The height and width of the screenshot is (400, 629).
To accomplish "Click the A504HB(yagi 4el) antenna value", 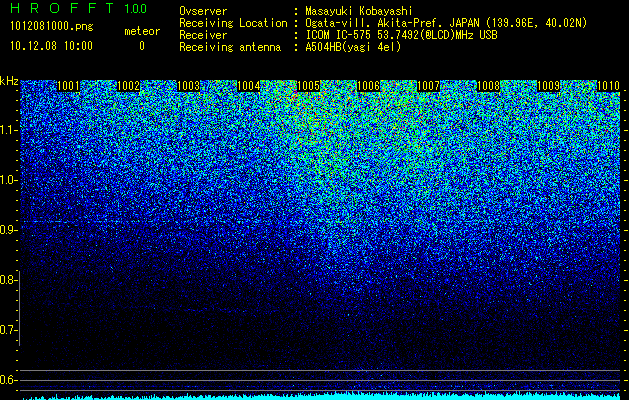I will coord(353,47).
